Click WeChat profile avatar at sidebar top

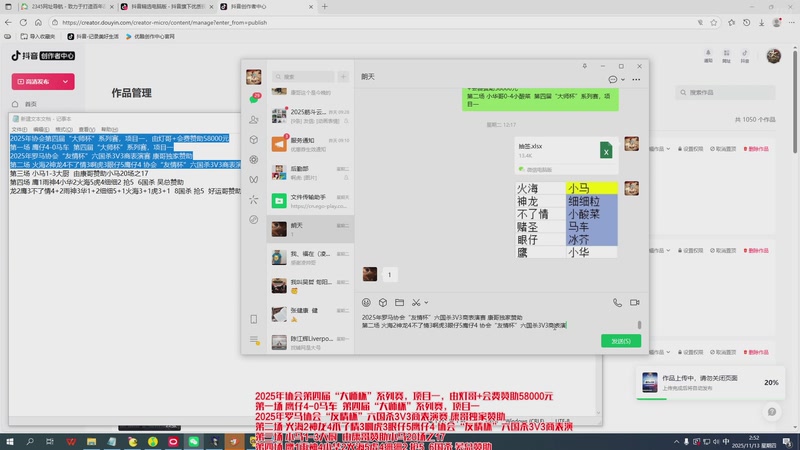point(254,77)
